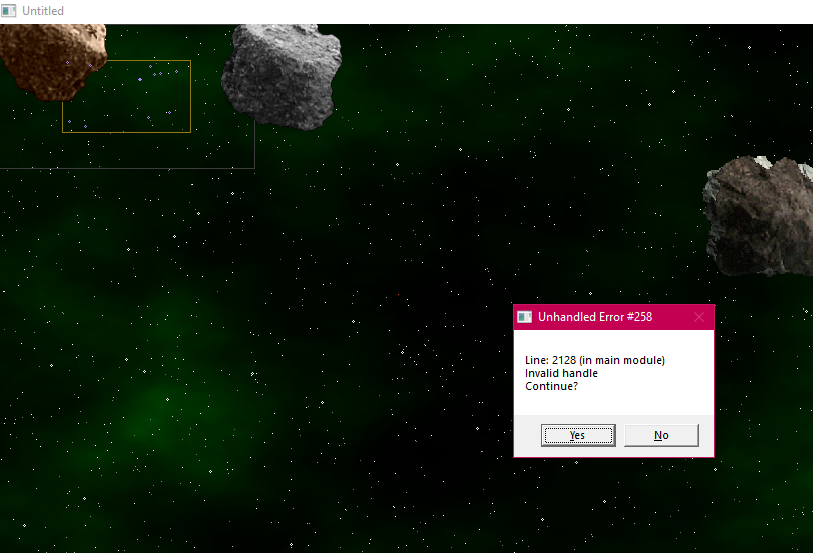This screenshot has width=813, height=553.
Task: Click the "Unhandled Error #258" title text
Action: pos(595,317)
